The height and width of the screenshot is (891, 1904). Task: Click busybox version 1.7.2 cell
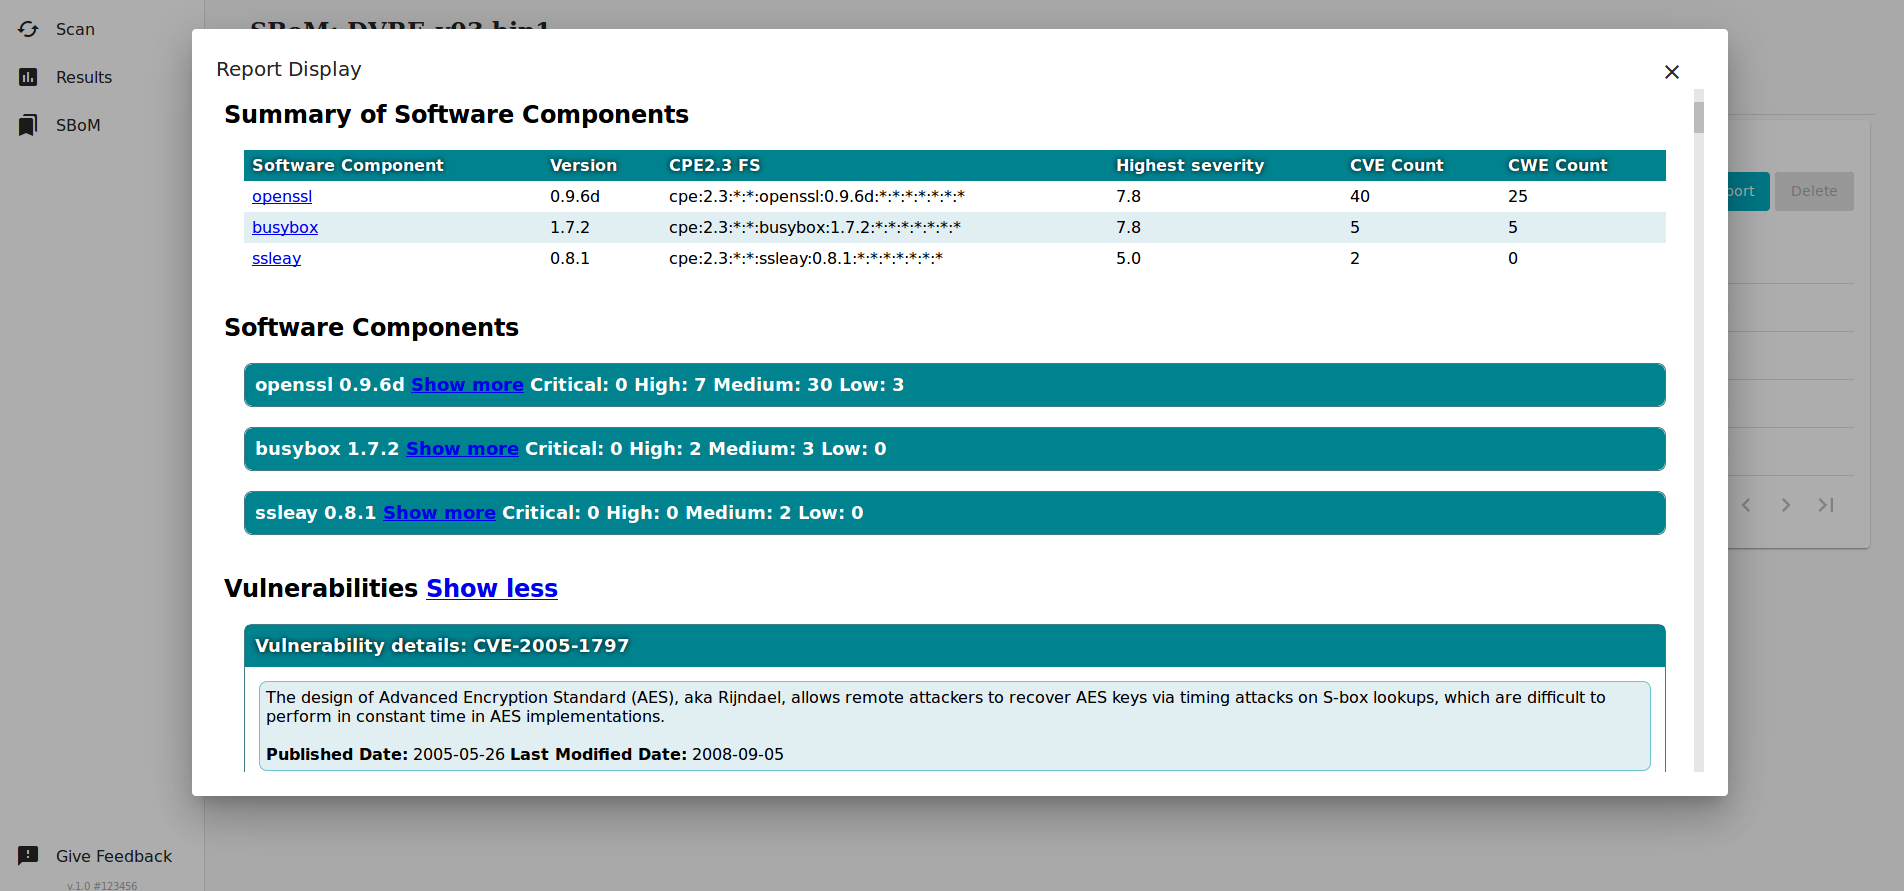click(x=570, y=228)
